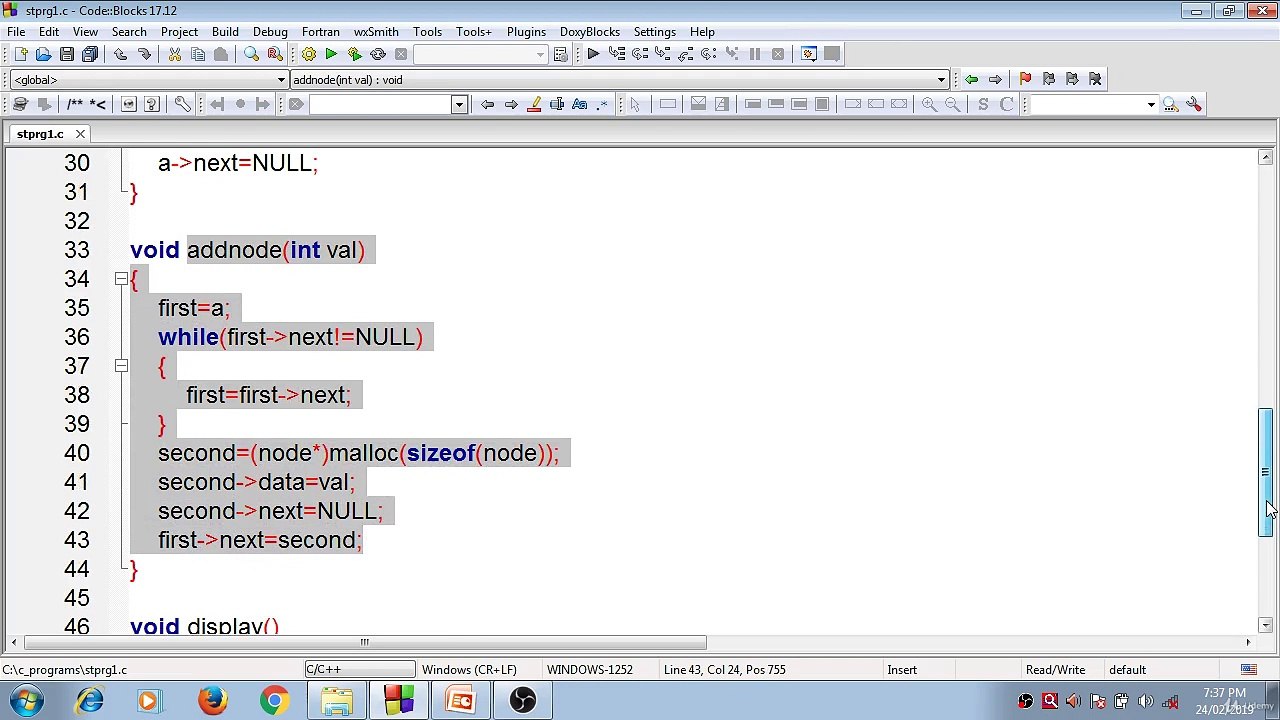Viewport: 1280px width, 720px height.
Task: Click the toggle bookmark red flag icon
Action: (1025, 79)
